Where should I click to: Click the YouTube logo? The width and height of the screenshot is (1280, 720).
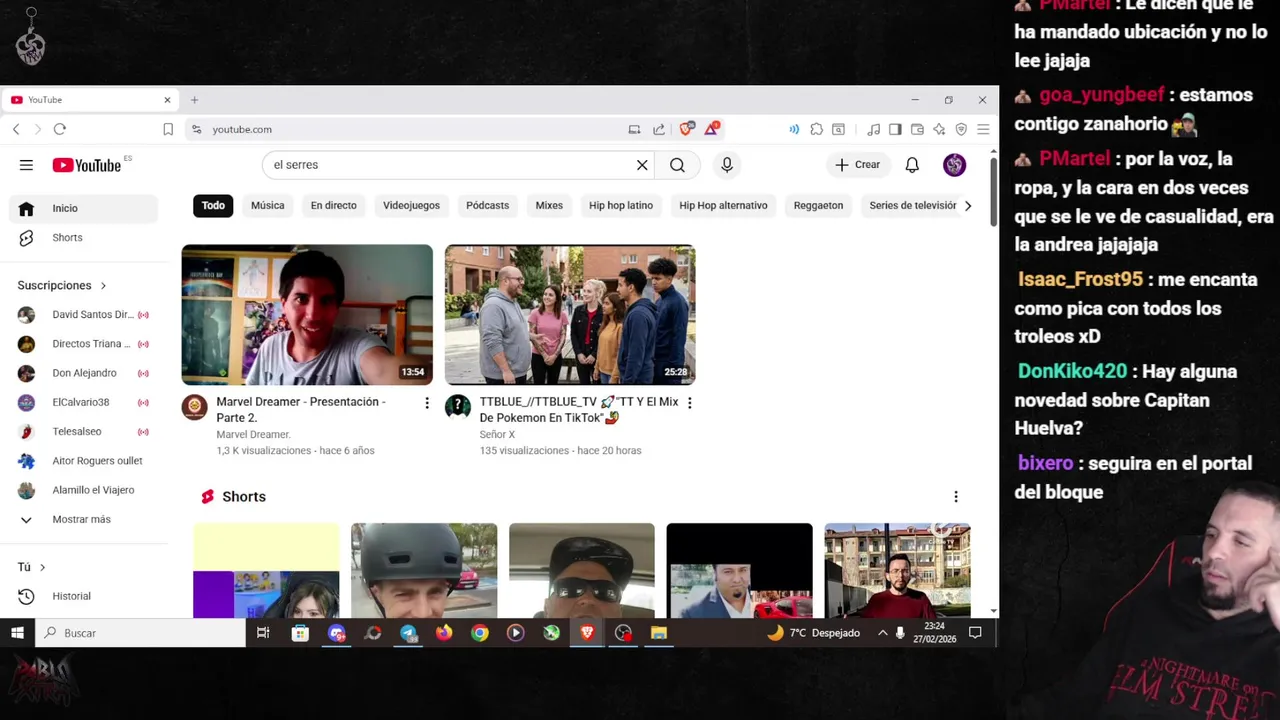pos(86,165)
